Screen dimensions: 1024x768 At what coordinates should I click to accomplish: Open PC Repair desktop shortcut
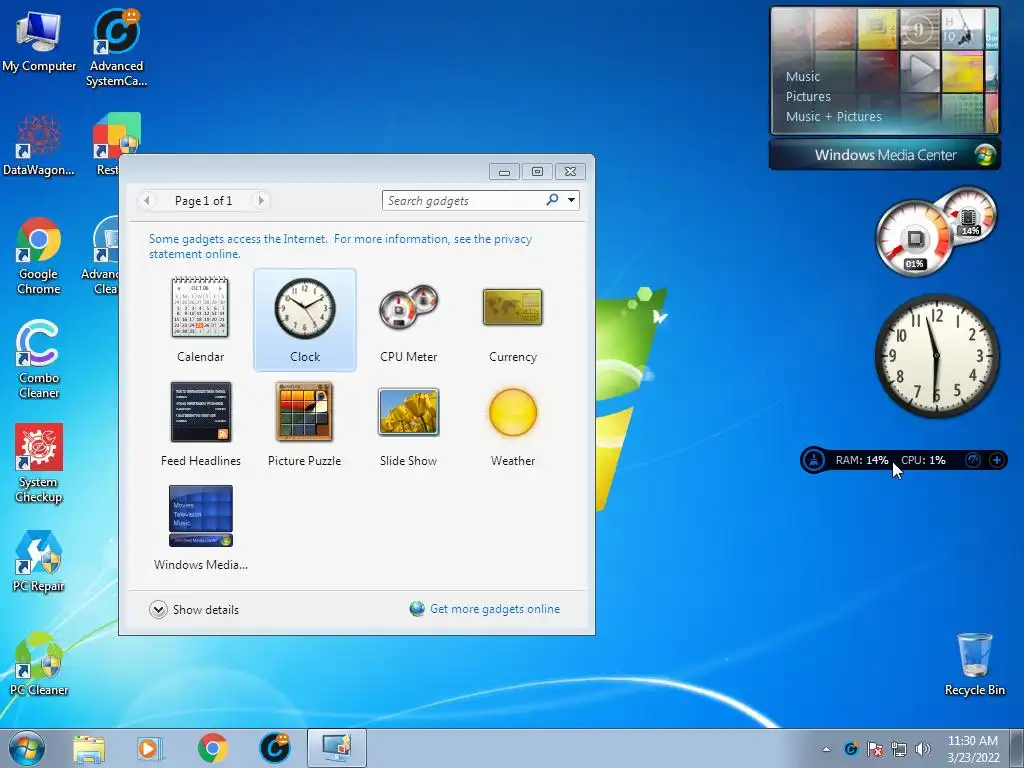click(x=39, y=561)
